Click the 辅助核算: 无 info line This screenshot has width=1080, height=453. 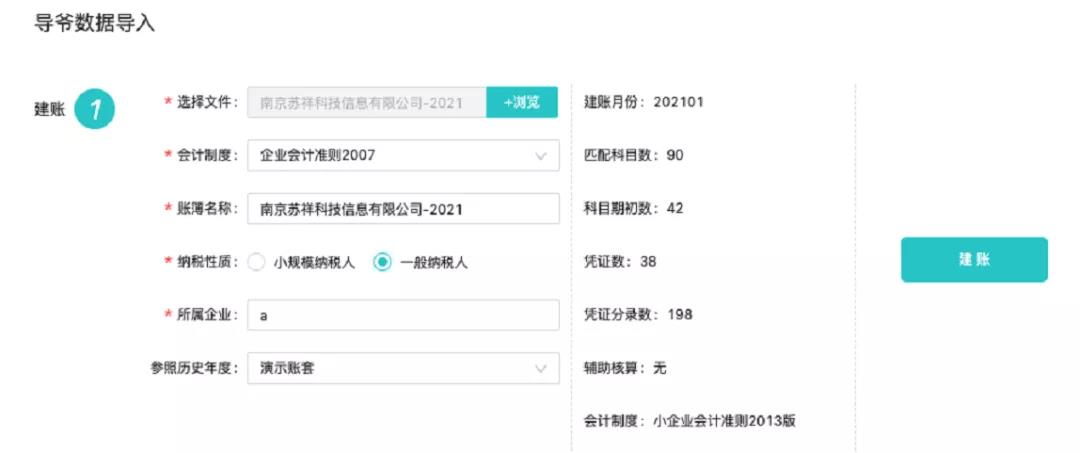[625, 368]
